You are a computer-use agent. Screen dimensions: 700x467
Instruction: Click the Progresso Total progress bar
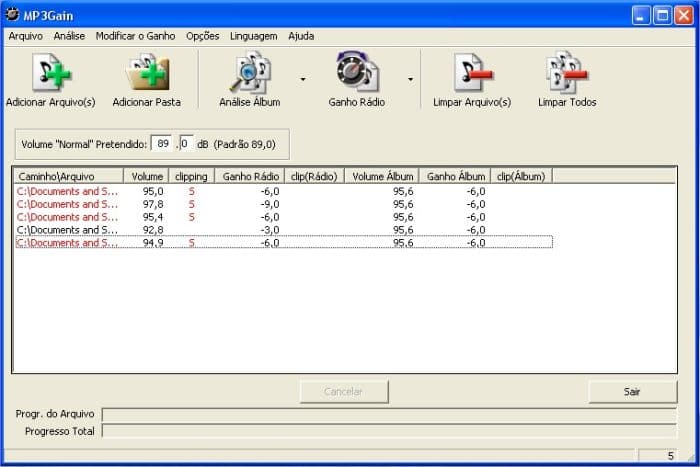pos(389,431)
